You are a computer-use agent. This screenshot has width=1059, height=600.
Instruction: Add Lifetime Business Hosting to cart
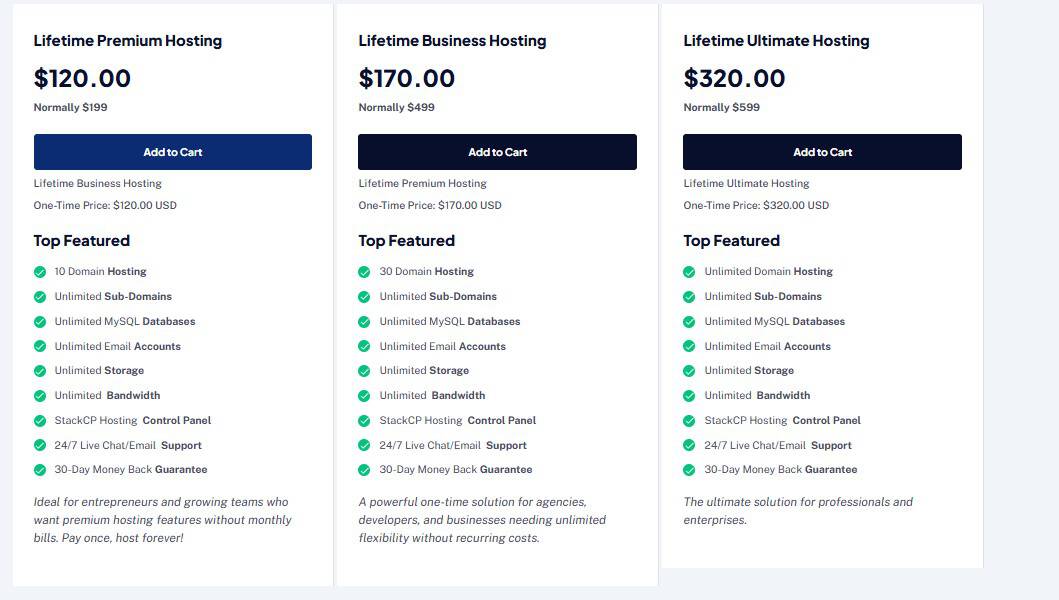click(x=498, y=152)
